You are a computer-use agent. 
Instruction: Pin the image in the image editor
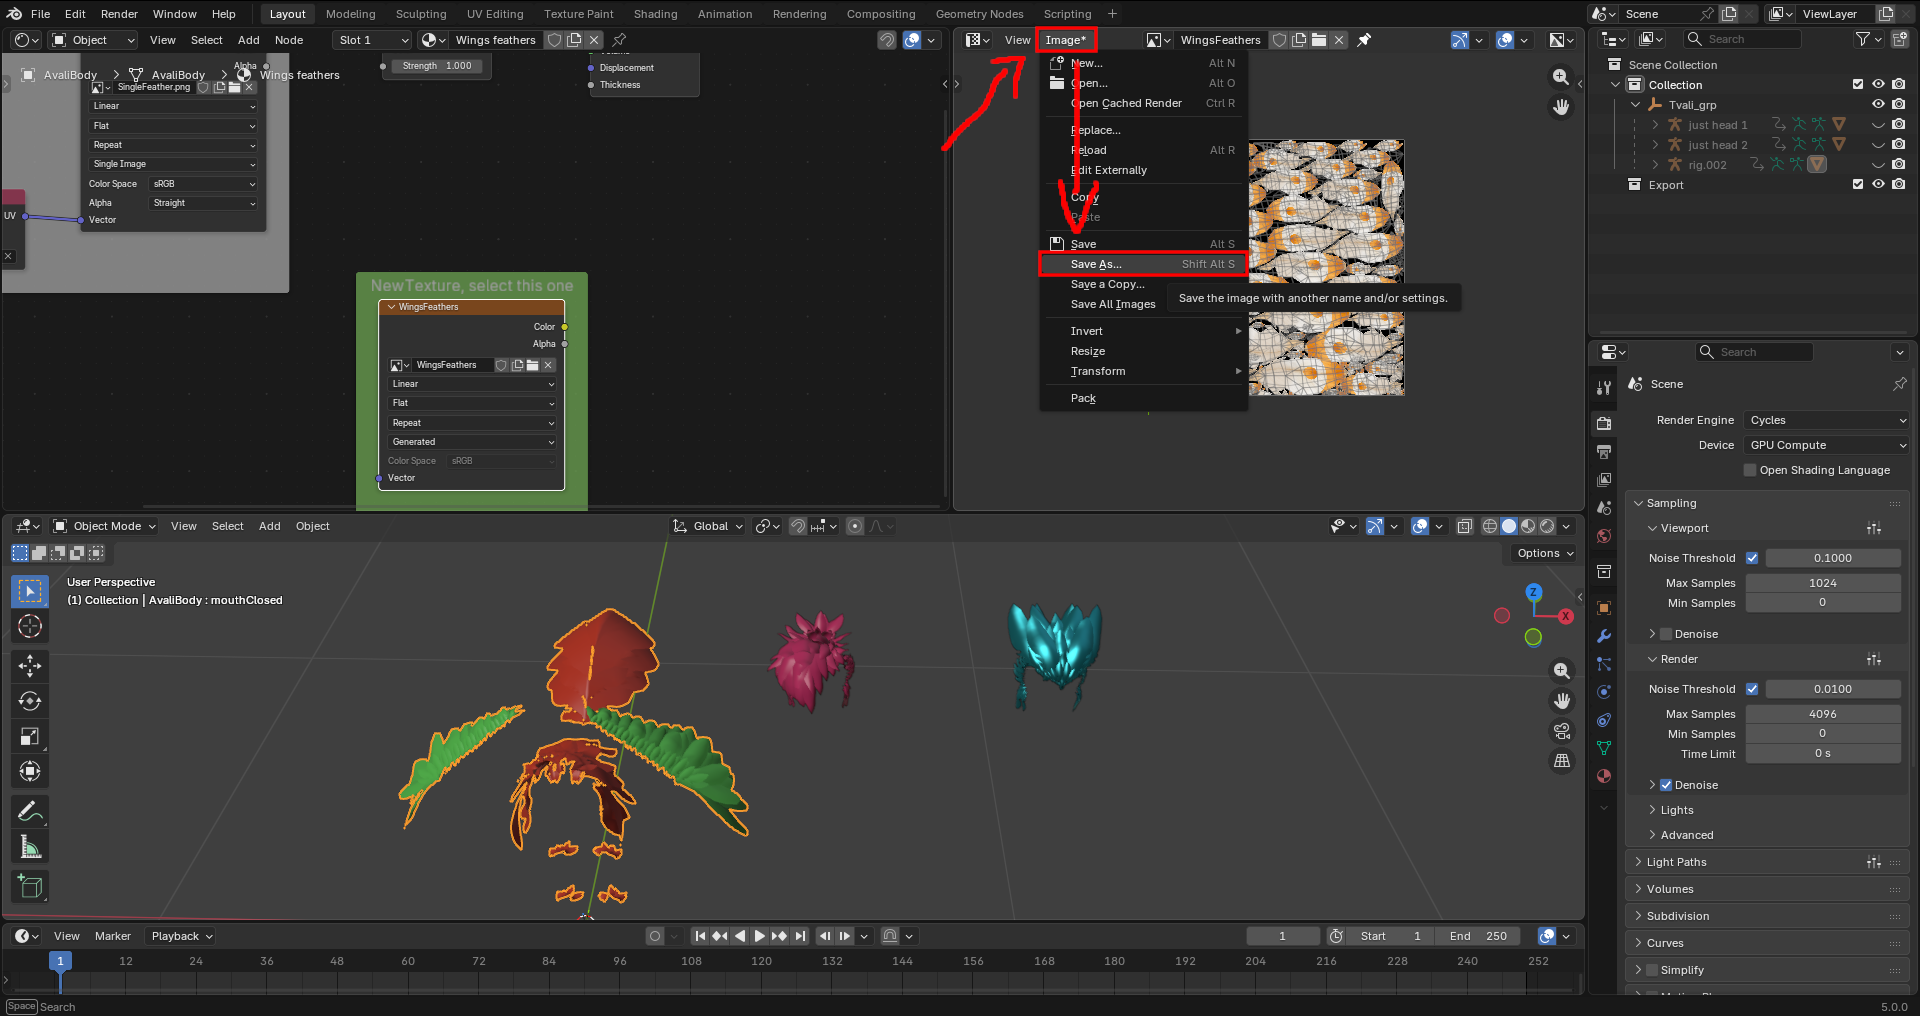[x=1364, y=40]
